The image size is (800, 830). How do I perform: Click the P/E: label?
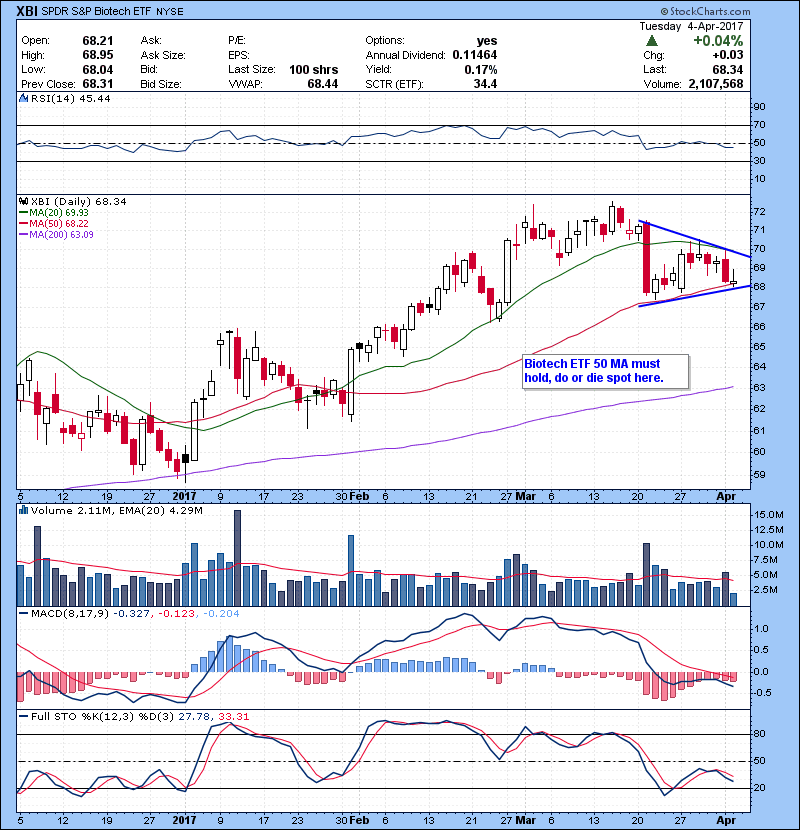(237, 41)
